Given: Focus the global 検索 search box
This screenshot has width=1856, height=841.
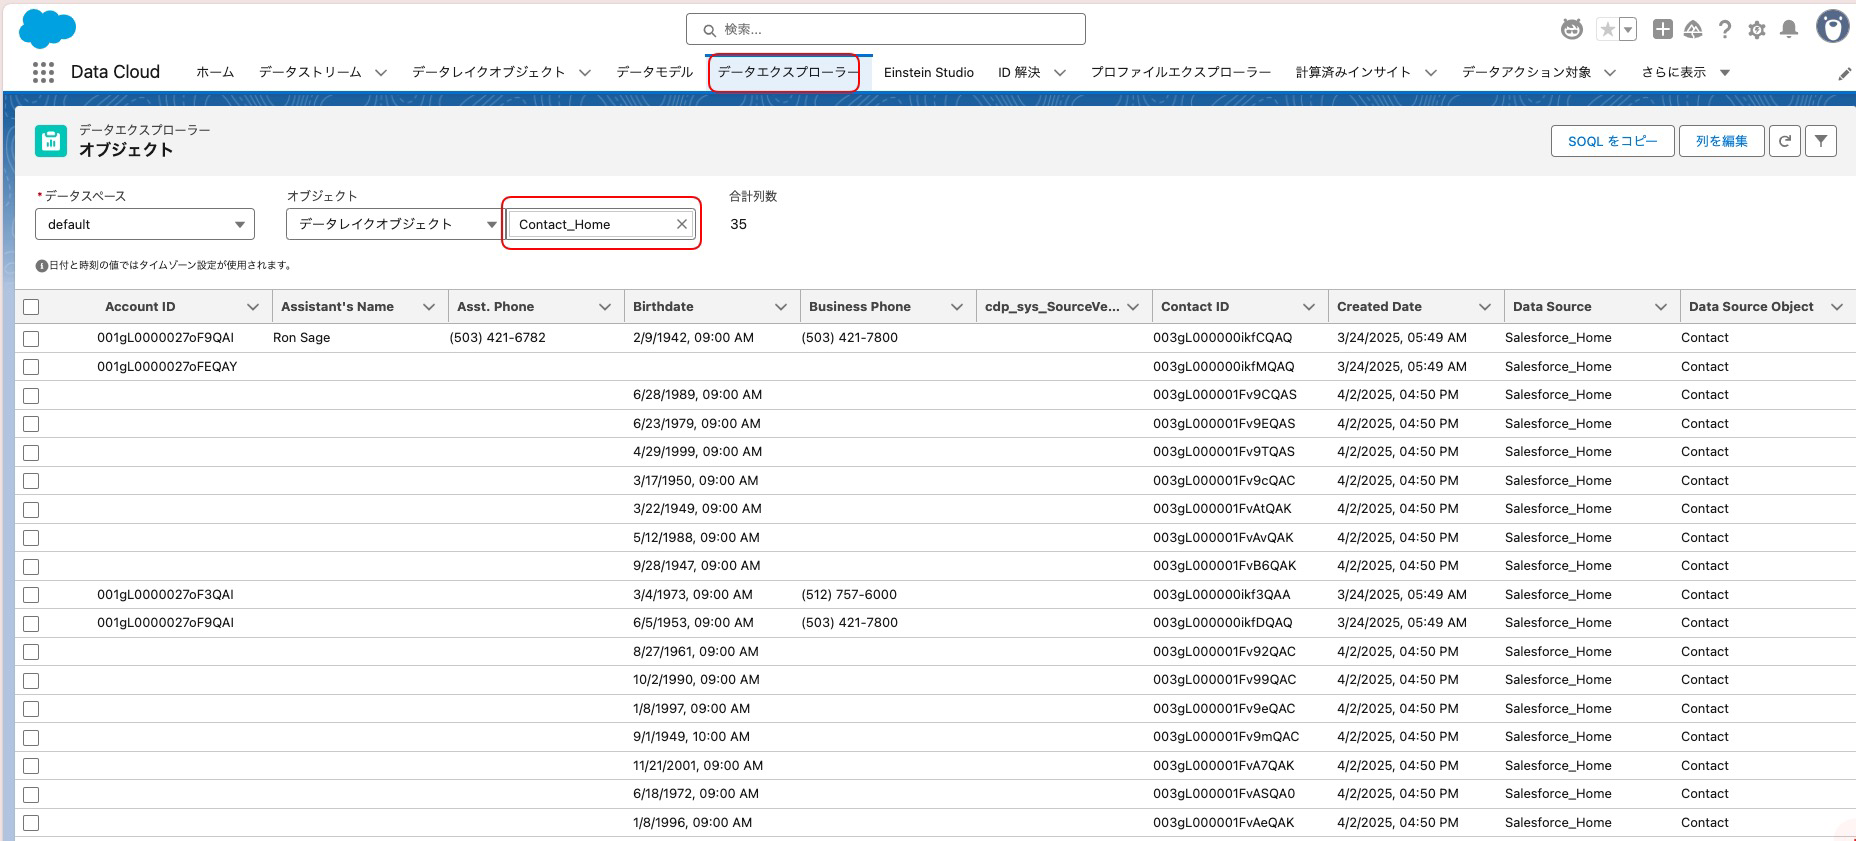Looking at the screenshot, I should [886, 29].
